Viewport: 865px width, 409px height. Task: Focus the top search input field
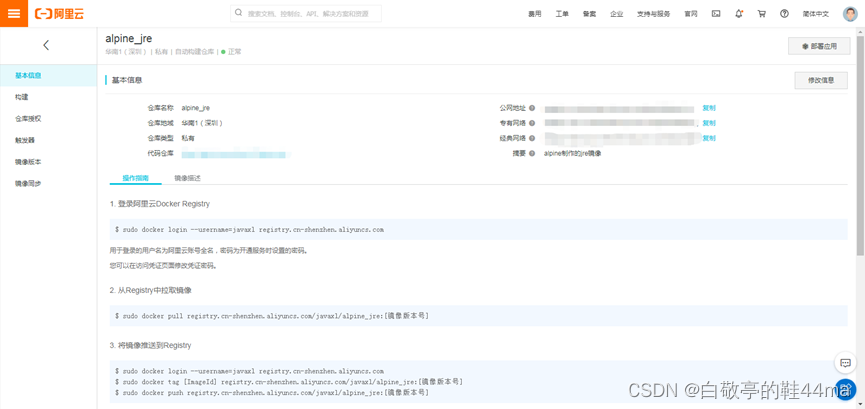306,13
